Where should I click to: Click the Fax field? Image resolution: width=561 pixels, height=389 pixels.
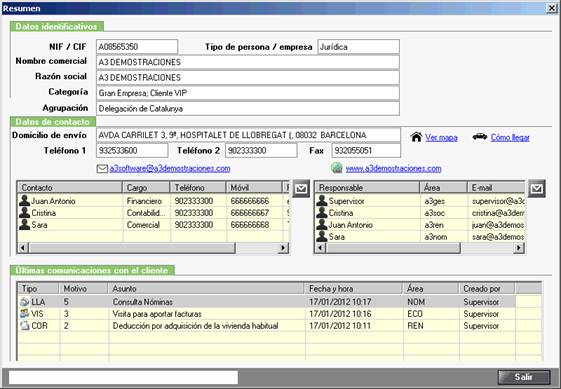(x=366, y=150)
